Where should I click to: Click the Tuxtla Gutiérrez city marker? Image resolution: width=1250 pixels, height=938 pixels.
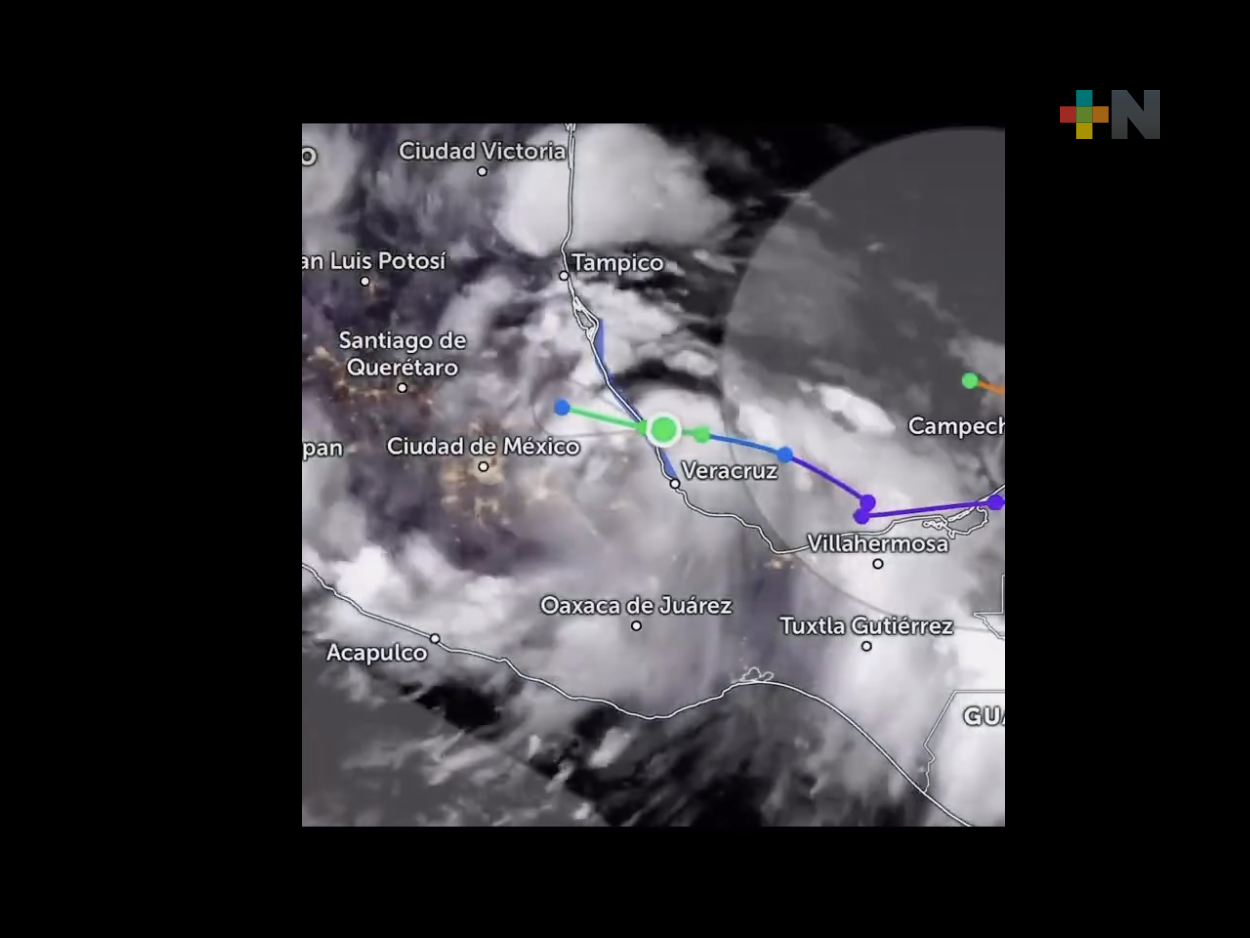866,646
